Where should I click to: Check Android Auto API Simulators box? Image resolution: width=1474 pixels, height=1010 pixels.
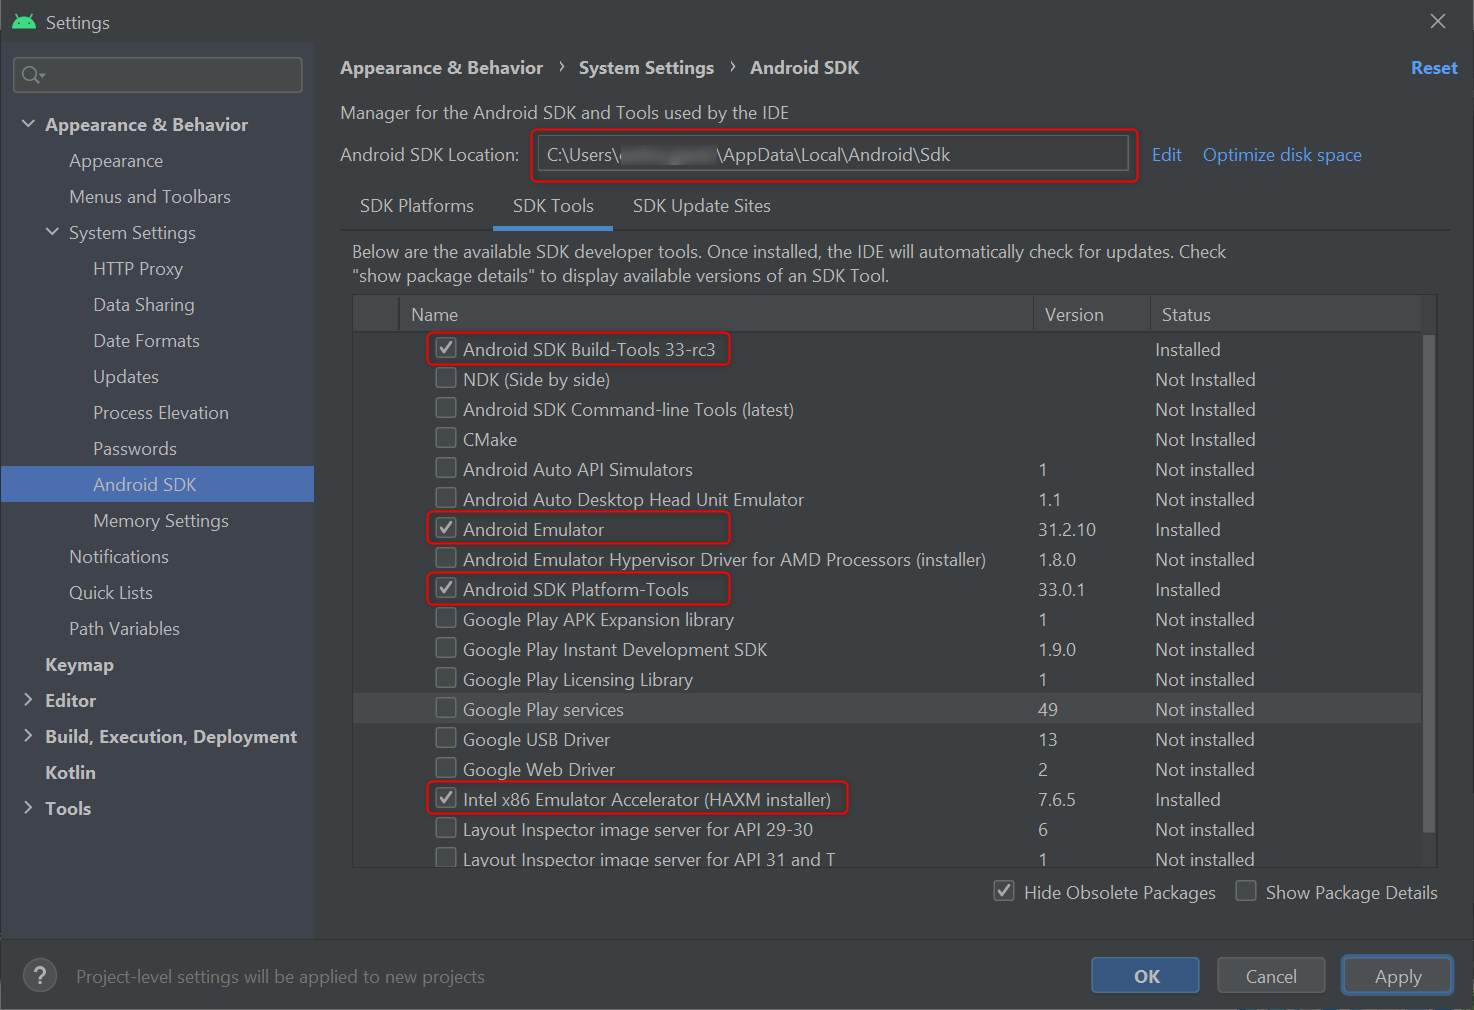(446, 469)
